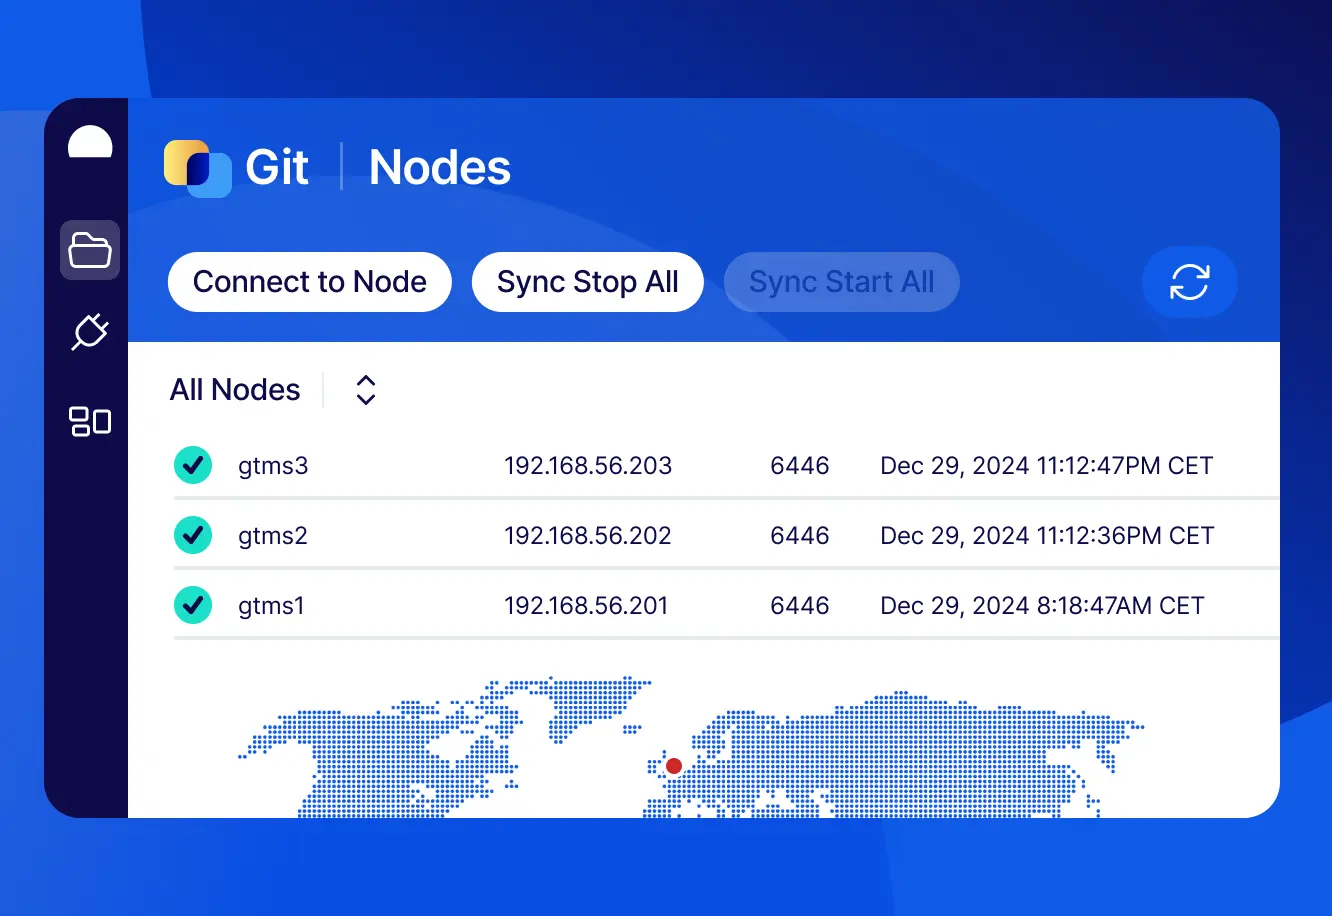Click IP address 192.168.56.201
This screenshot has width=1332, height=916.
tap(586, 605)
